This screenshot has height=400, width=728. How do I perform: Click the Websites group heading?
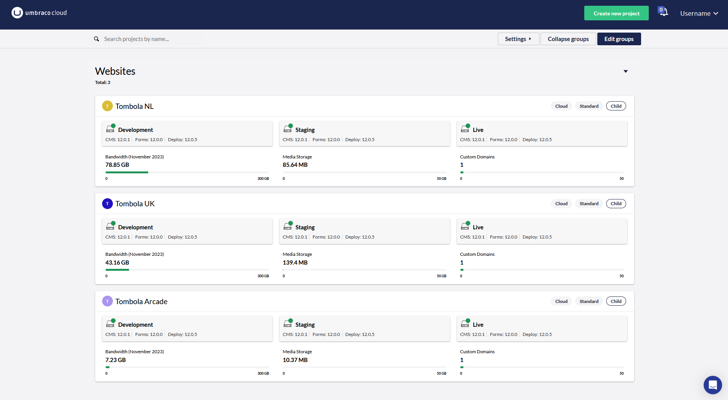point(115,71)
